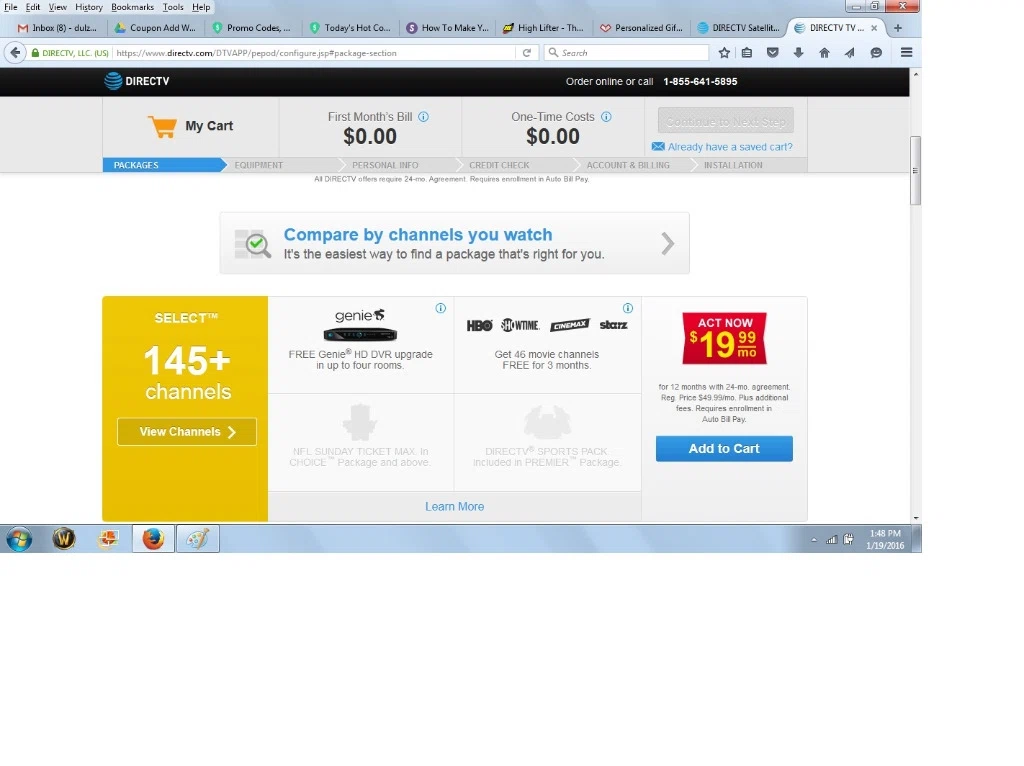This screenshot has width=1024, height=766.
Task: Open a new tab with the plus button
Action: [898, 28]
